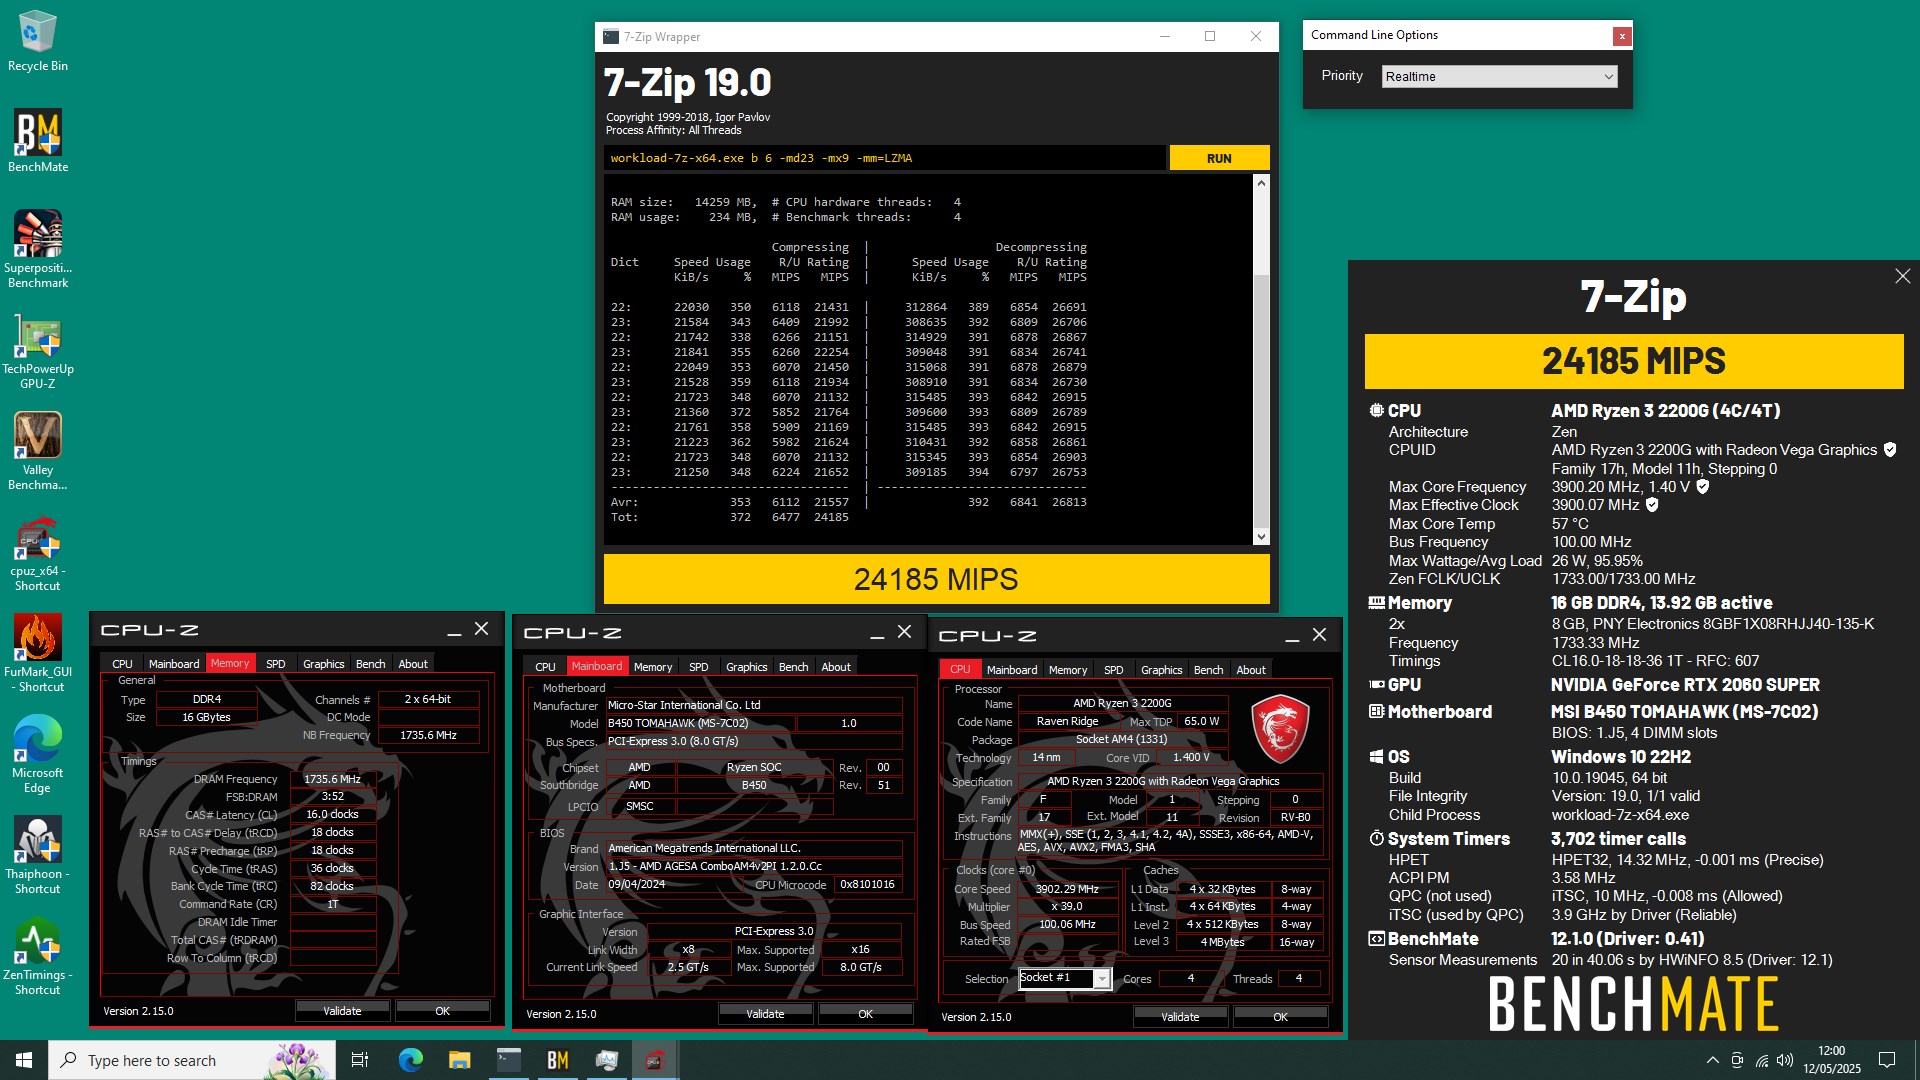The height and width of the screenshot is (1080, 1920).
Task: Open Graphics tab in CPU CPU-Z window
Action: [x=1161, y=670]
